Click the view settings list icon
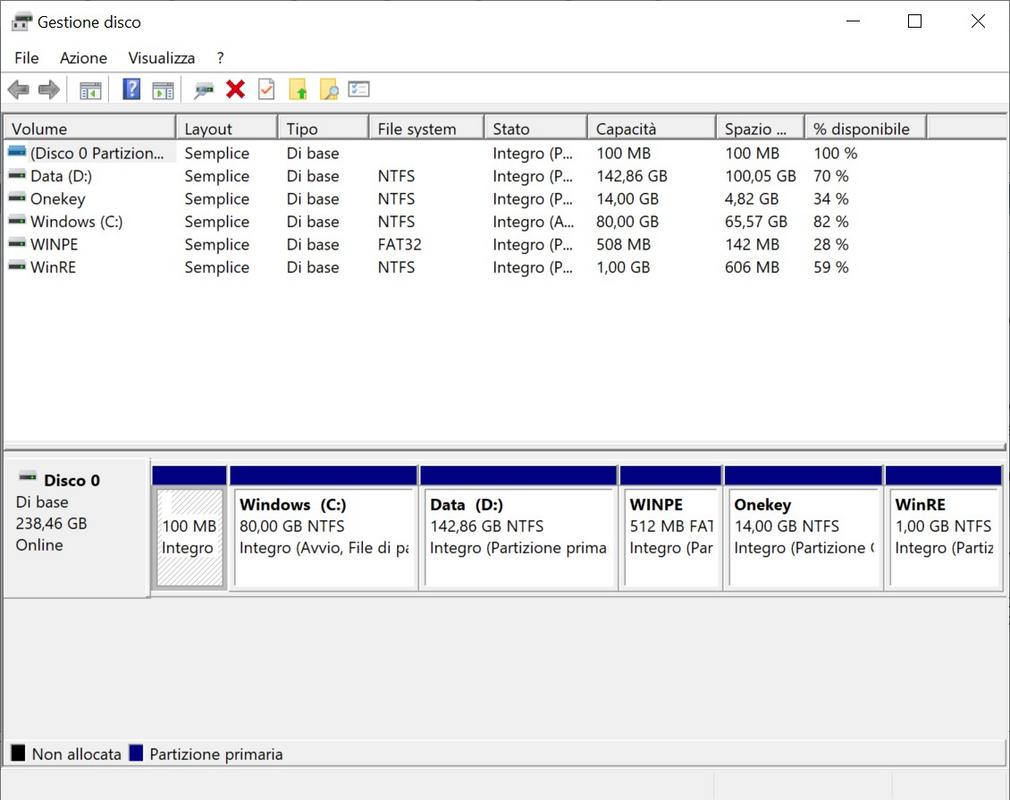The width and height of the screenshot is (1010, 800). point(359,88)
